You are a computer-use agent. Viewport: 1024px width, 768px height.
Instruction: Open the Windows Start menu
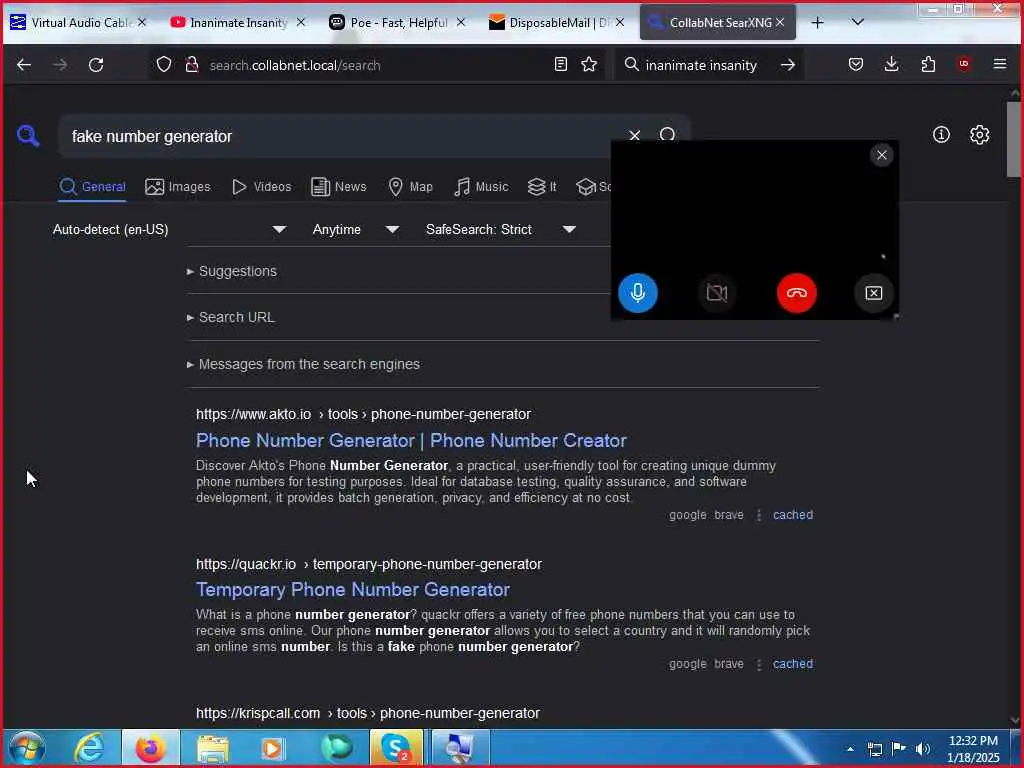coord(26,748)
